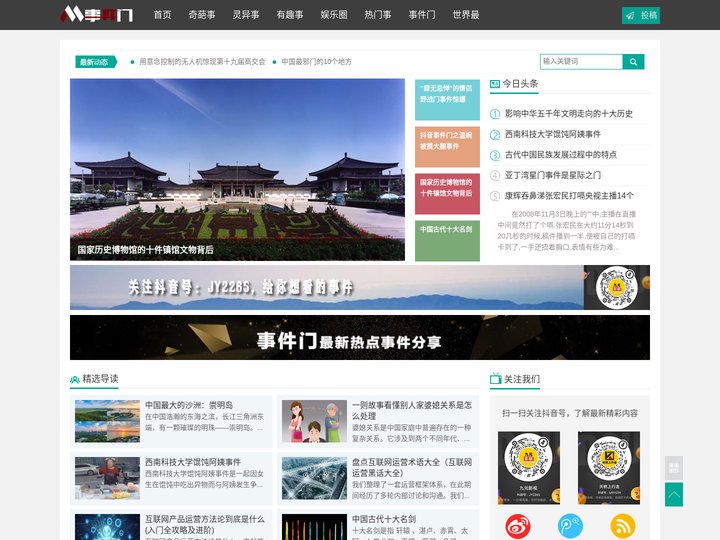The image size is (720, 540).
Task: Click the 今日头条 heading icon
Action: (x=495, y=84)
